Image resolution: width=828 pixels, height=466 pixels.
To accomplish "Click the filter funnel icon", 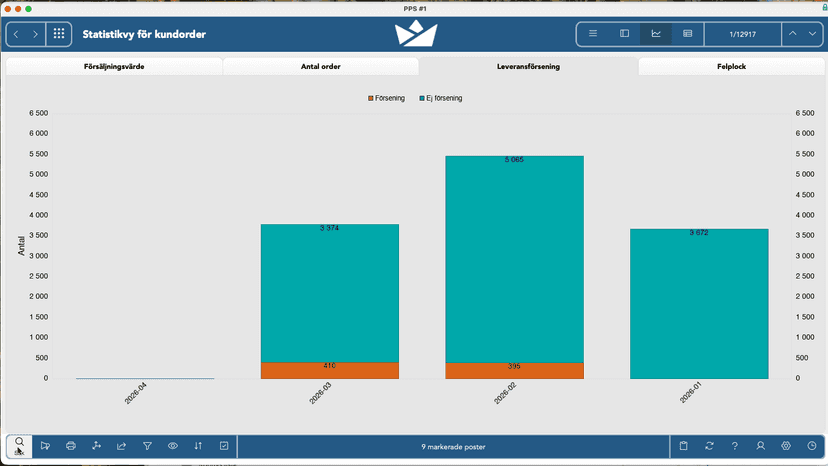I will (x=147, y=446).
